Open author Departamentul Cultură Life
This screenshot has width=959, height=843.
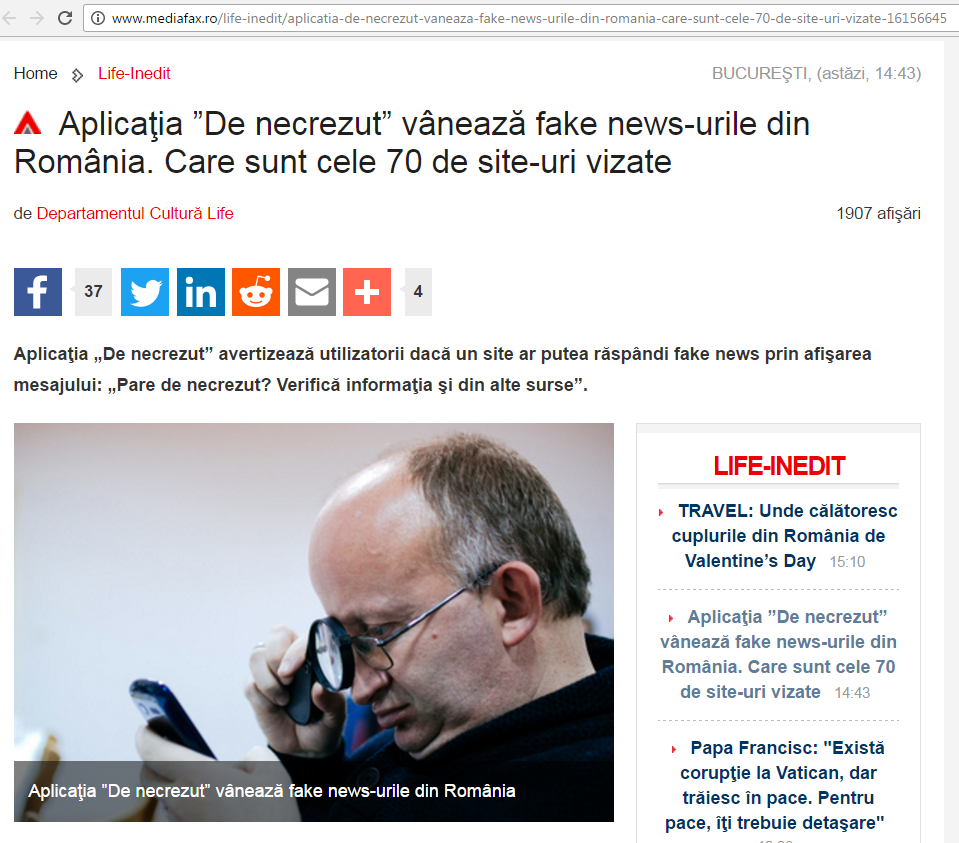click(x=135, y=214)
